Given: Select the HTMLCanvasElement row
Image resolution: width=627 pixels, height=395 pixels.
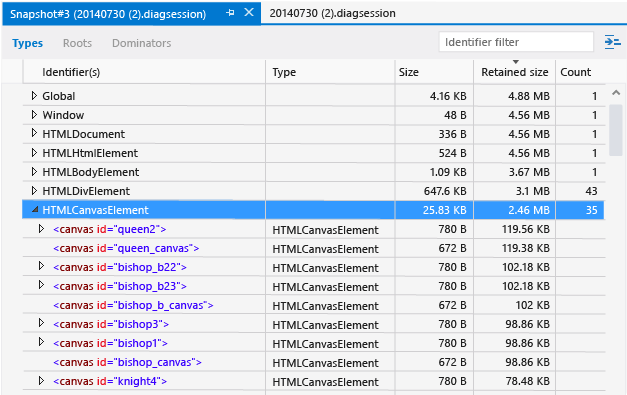Looking at the screenshot, I should (314, 210).
